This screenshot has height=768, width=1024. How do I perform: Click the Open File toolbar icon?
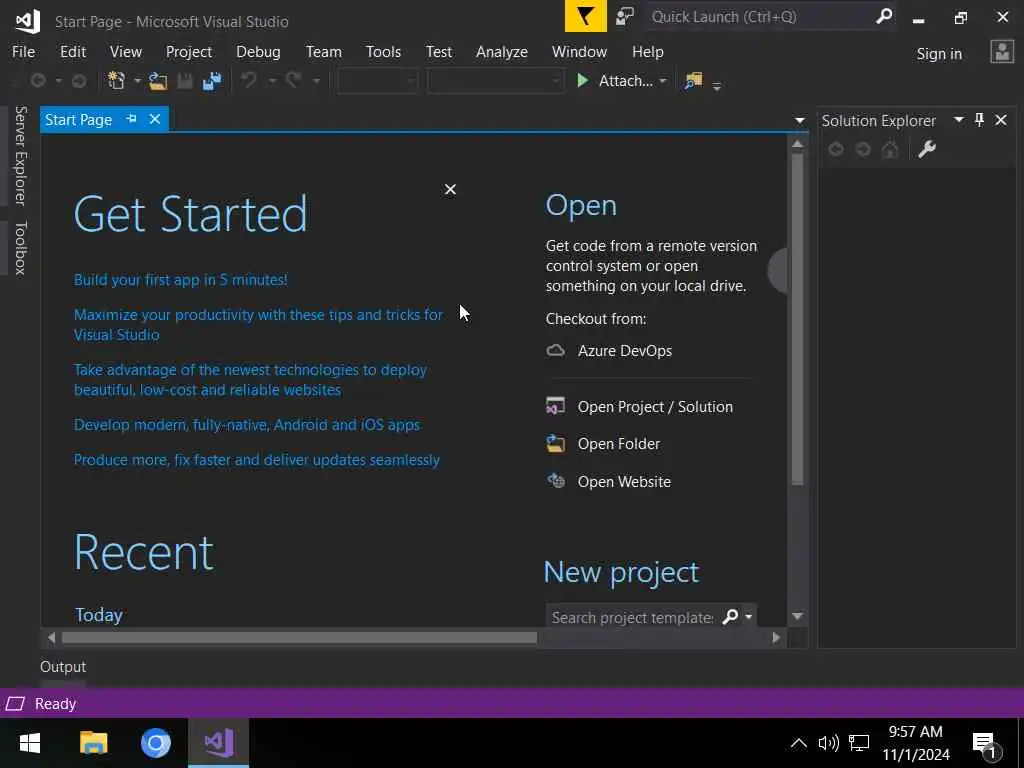(x=158, y=81)
